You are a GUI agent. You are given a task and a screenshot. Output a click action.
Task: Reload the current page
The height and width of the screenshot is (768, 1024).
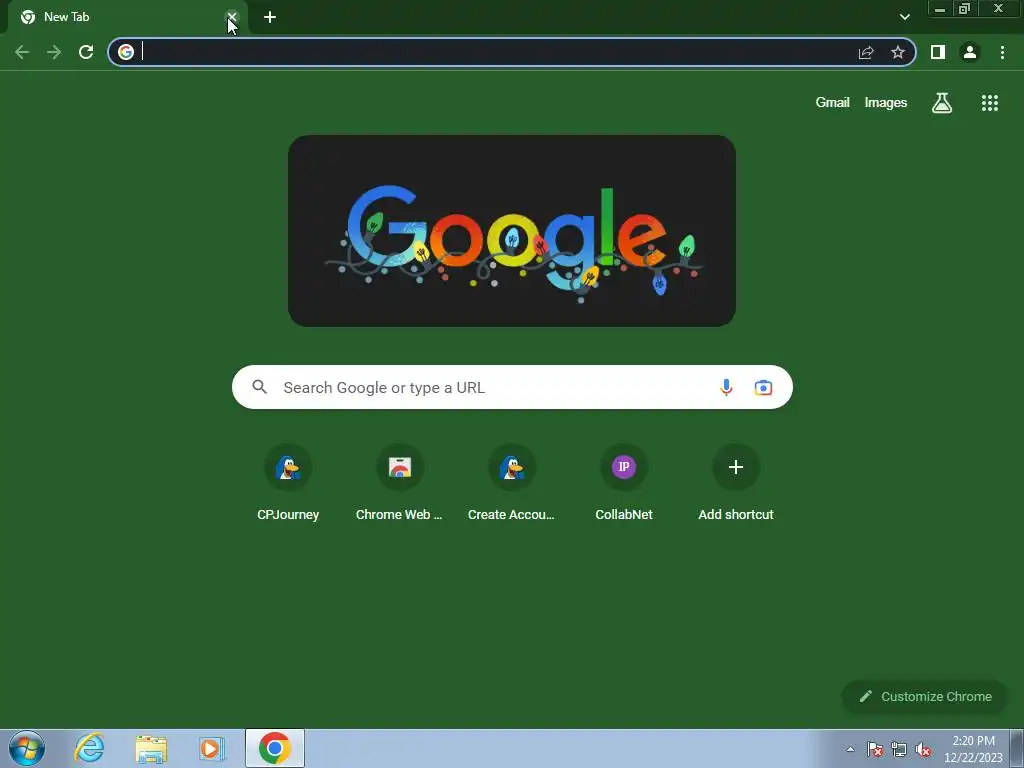[x=86, y=52]
